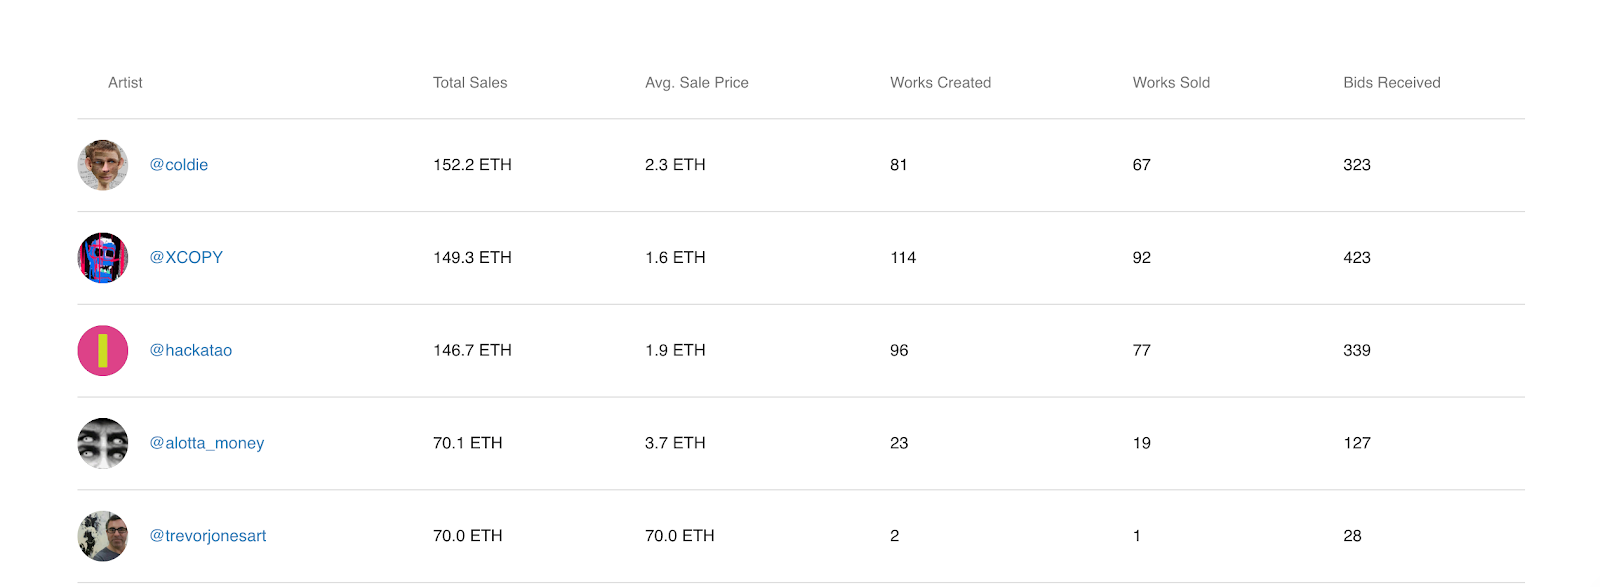The image size is (1600, 587).
Task: Click coldie's profile avatar
Action: 103,165
